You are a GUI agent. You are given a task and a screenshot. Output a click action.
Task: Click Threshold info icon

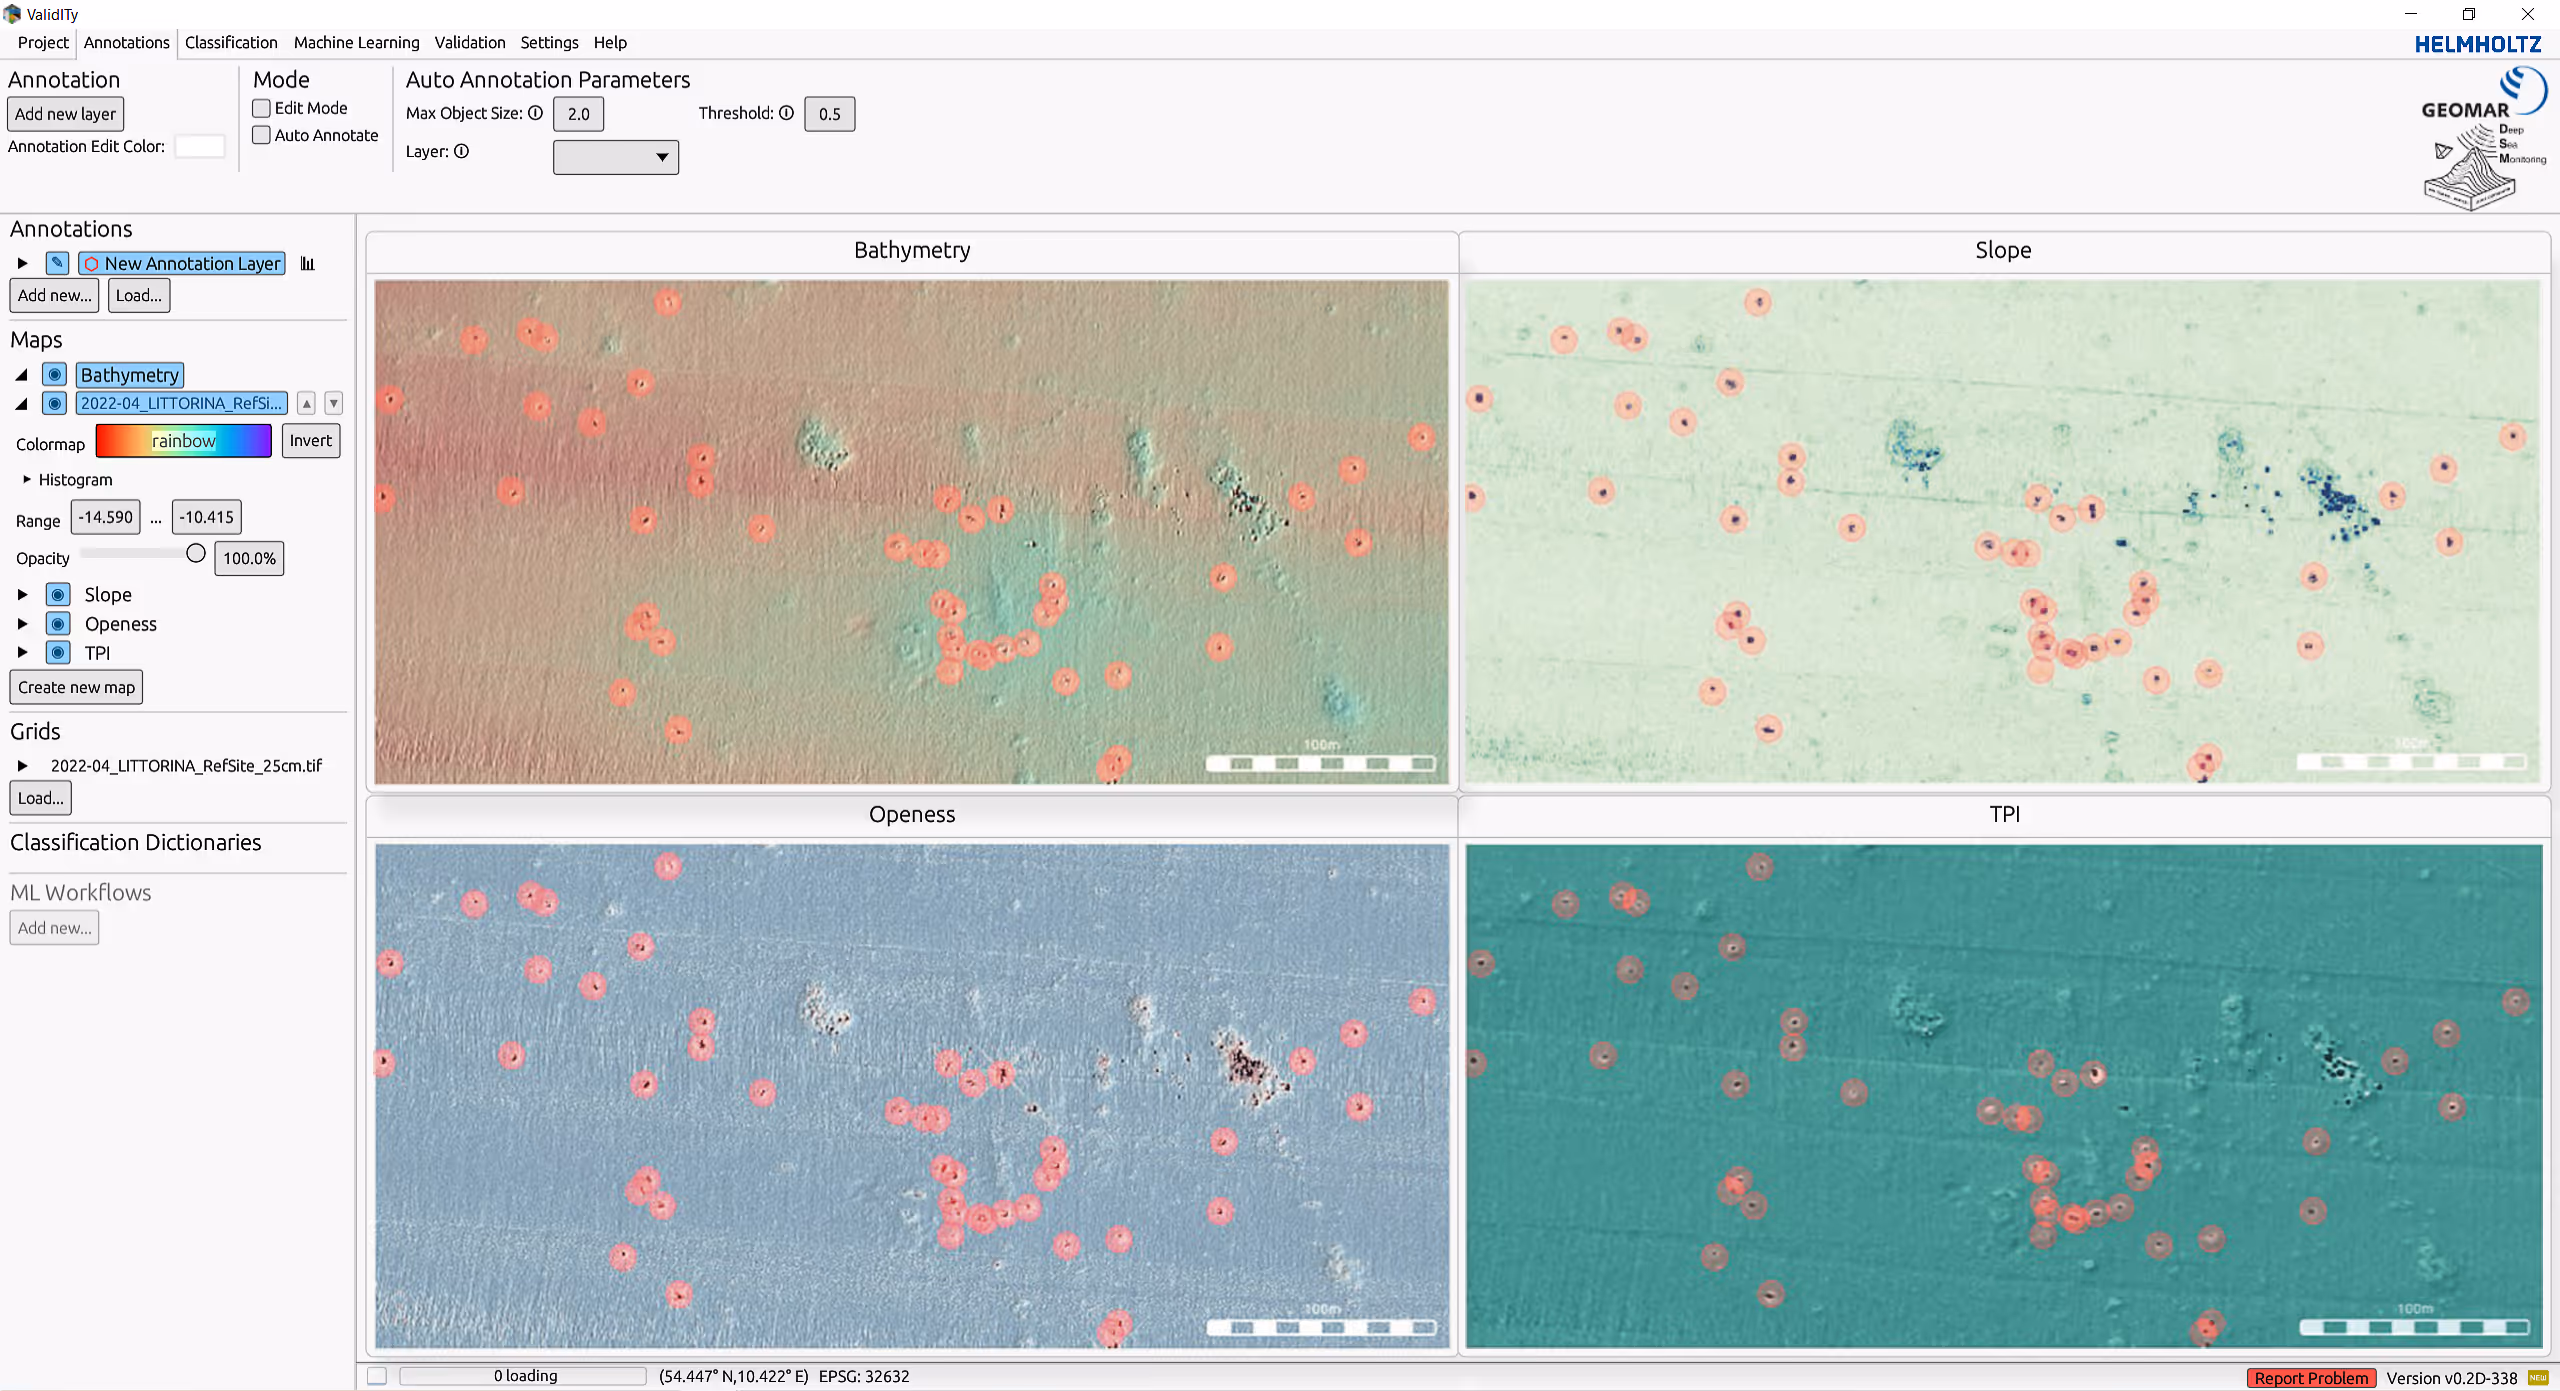tap(786, 113)
